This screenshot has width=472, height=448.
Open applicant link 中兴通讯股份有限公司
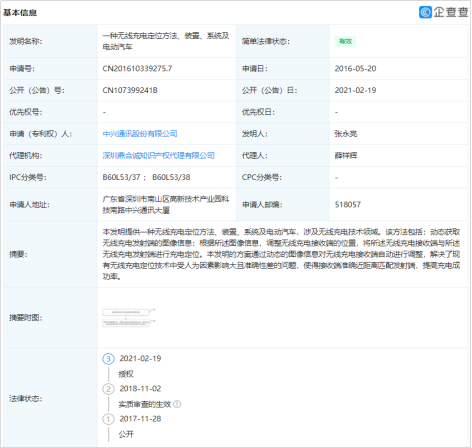pos(140,134)
